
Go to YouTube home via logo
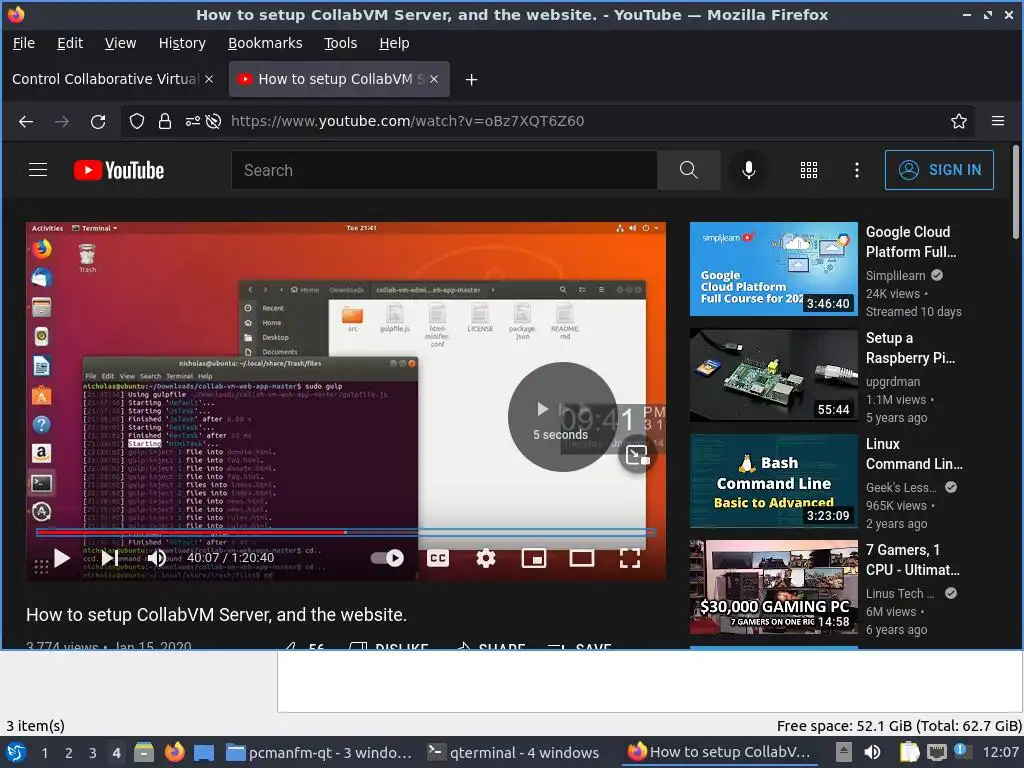point(119,170)
